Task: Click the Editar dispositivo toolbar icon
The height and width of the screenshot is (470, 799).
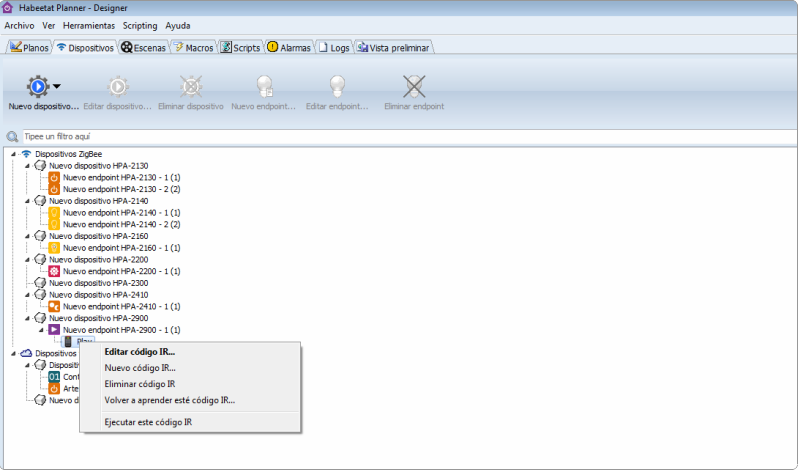Action: pos(118,86)
